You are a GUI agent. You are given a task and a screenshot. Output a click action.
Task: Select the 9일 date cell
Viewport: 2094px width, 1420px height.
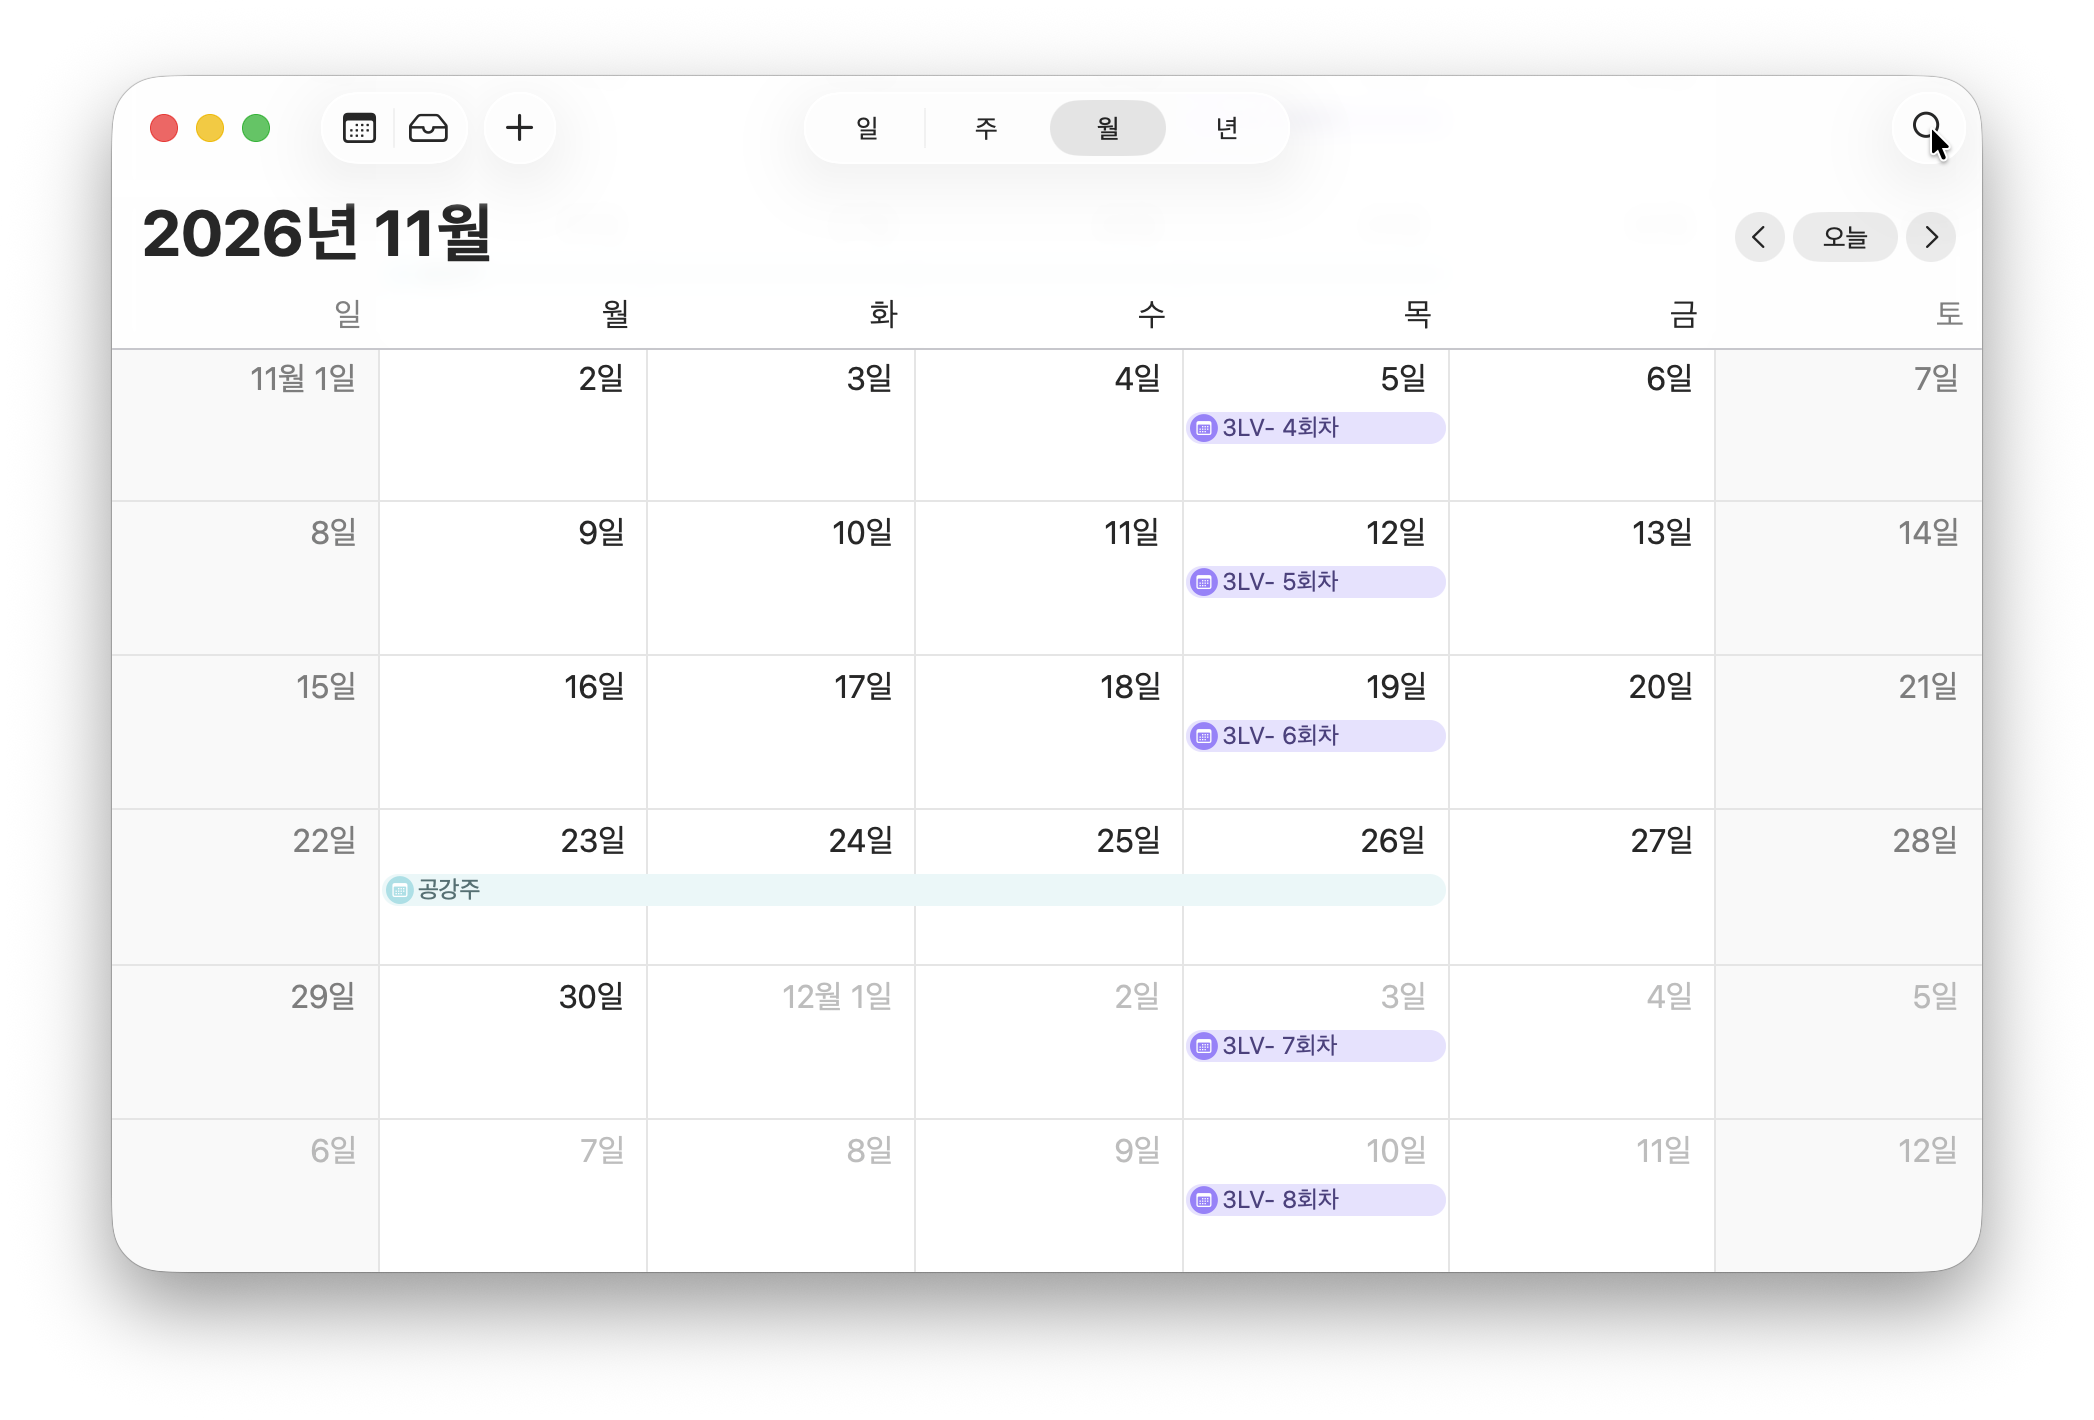(x=513, y=578)
